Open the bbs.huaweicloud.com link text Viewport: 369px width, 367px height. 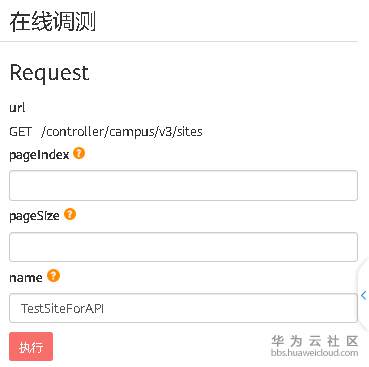pos(315,353)
